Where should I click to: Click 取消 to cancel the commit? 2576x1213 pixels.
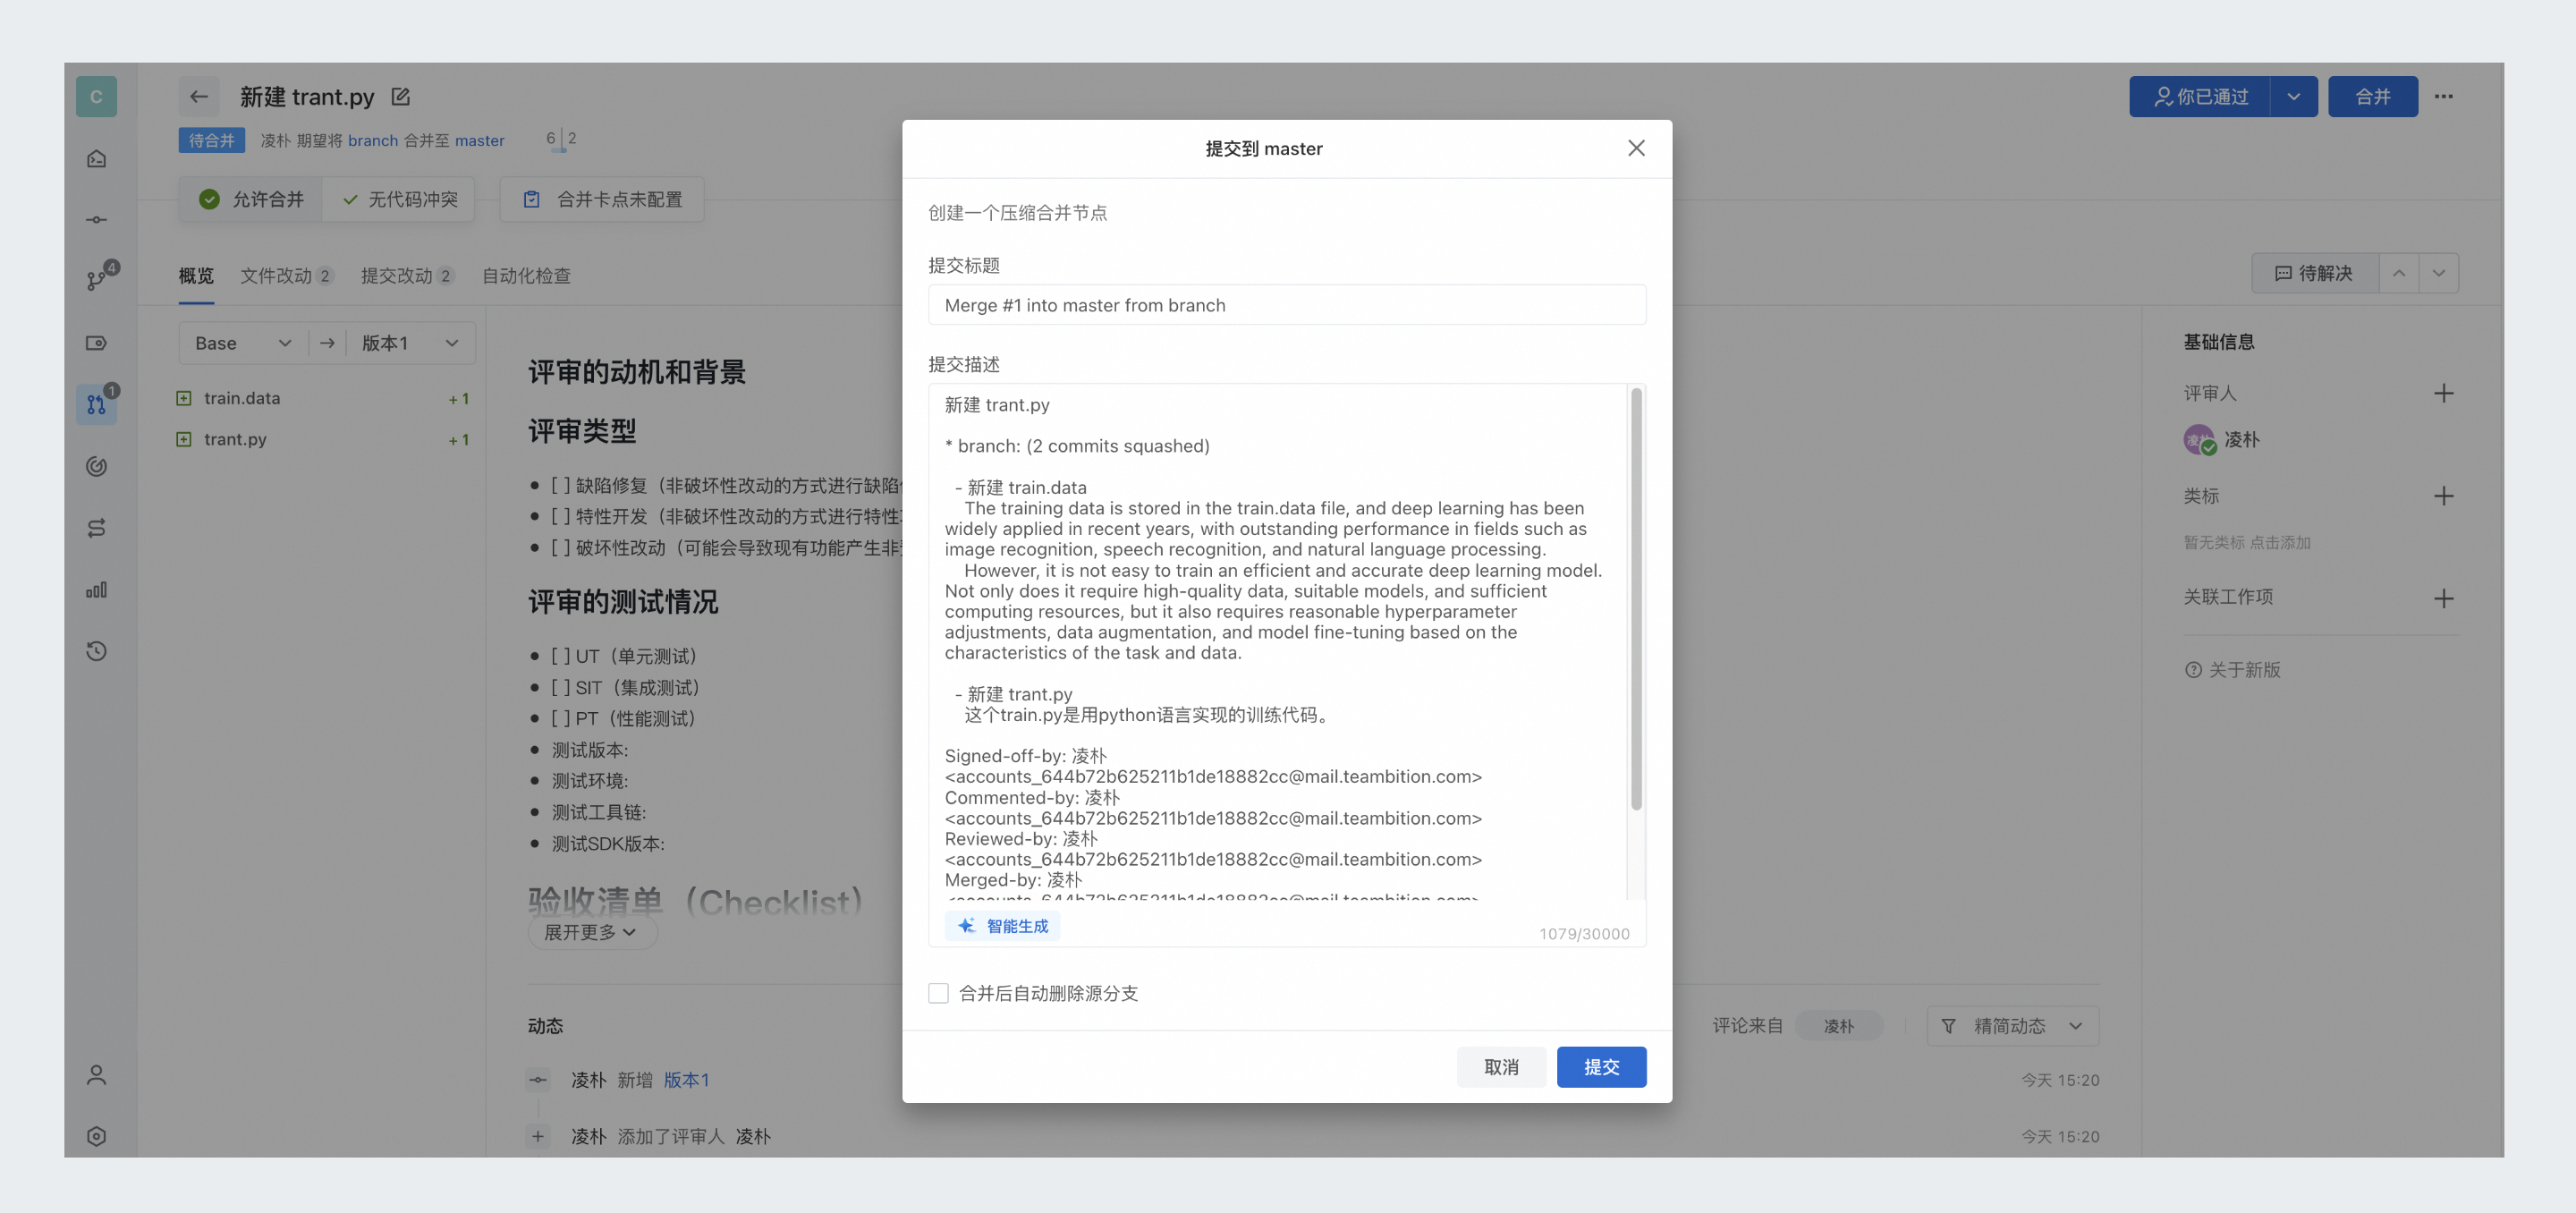click(x=1501, y=1066)
